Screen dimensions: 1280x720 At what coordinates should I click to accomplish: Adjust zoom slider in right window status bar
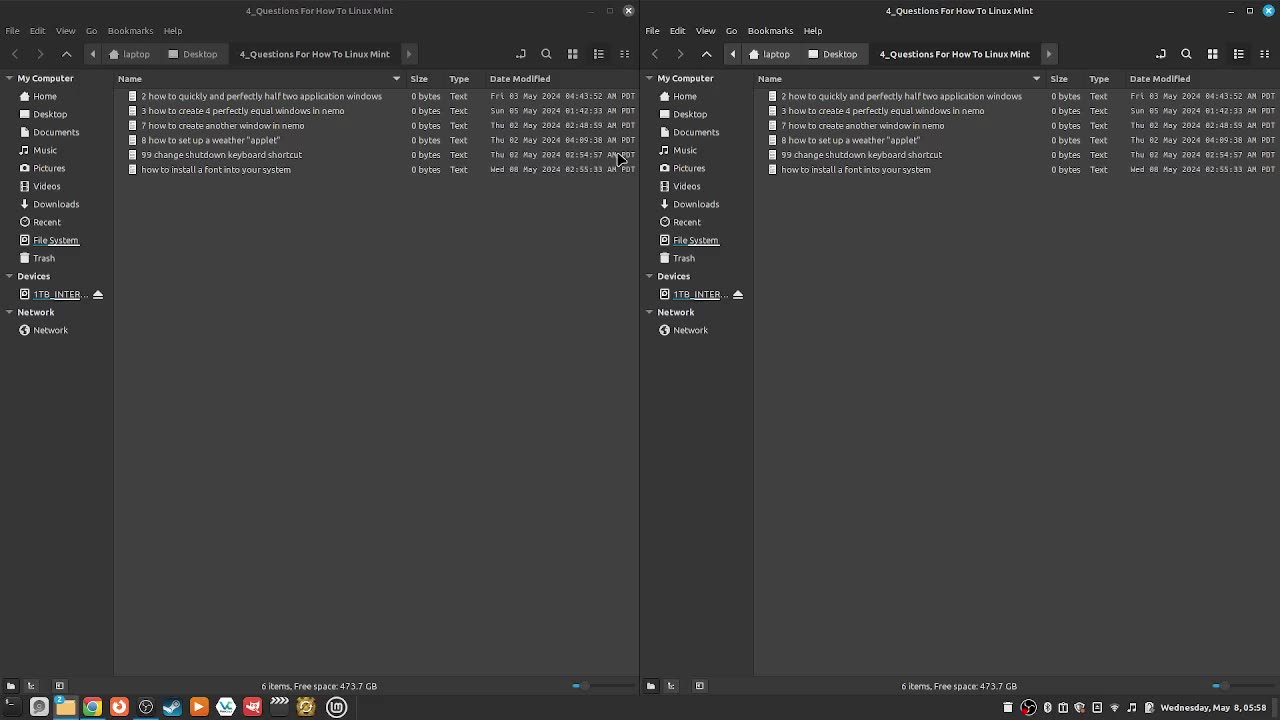click(1242, 686)
